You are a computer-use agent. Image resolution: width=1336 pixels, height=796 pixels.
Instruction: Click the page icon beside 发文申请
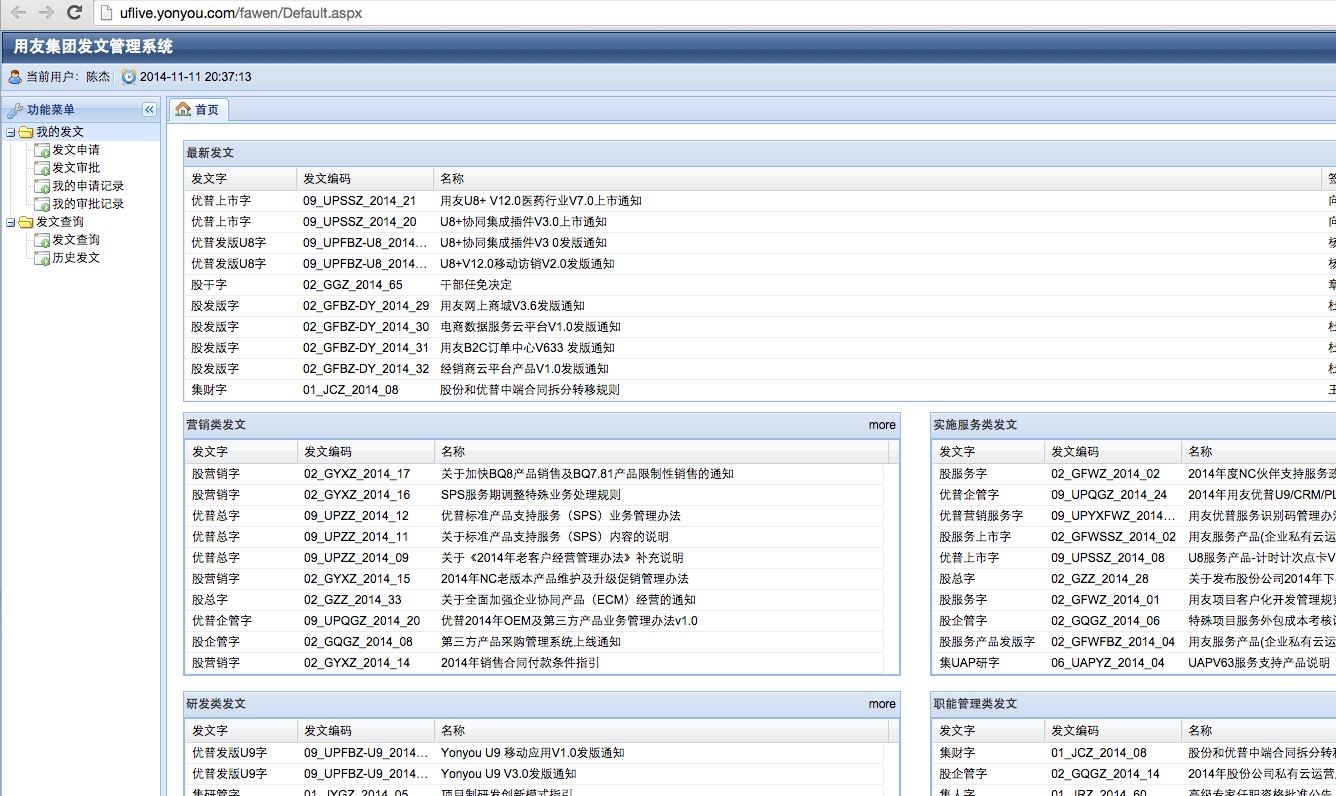pyautogui.click(x=42, y=150)
